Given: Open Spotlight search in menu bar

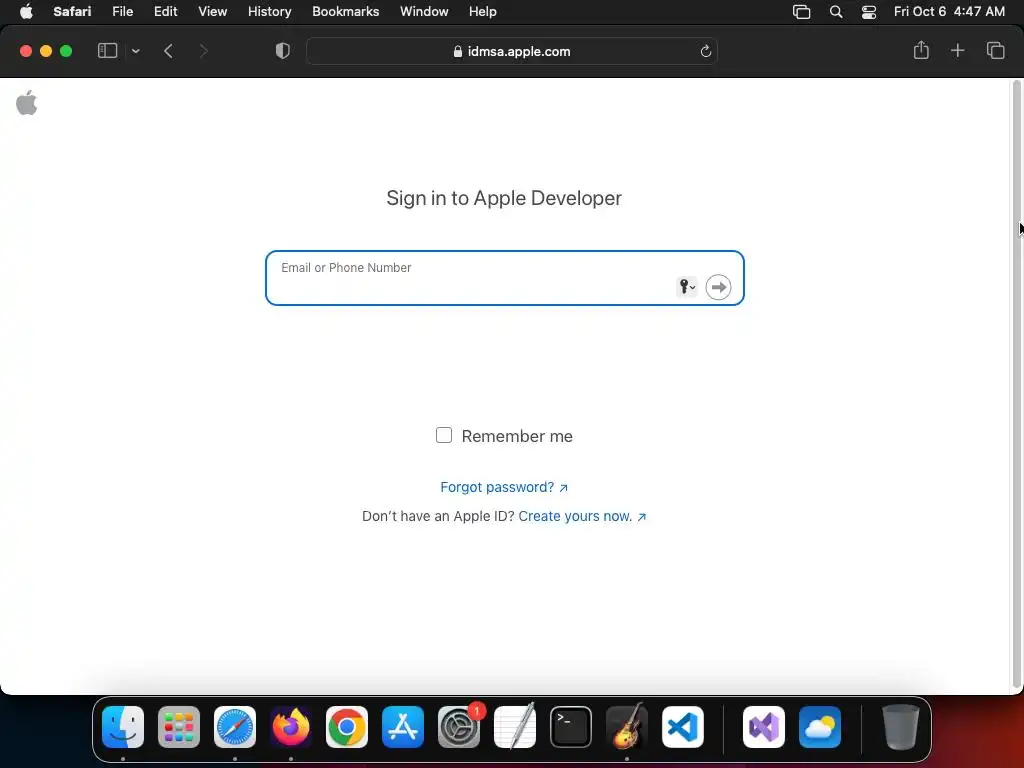Looking at the screenshot, I should pyautogui.click(x=835, y=12).
